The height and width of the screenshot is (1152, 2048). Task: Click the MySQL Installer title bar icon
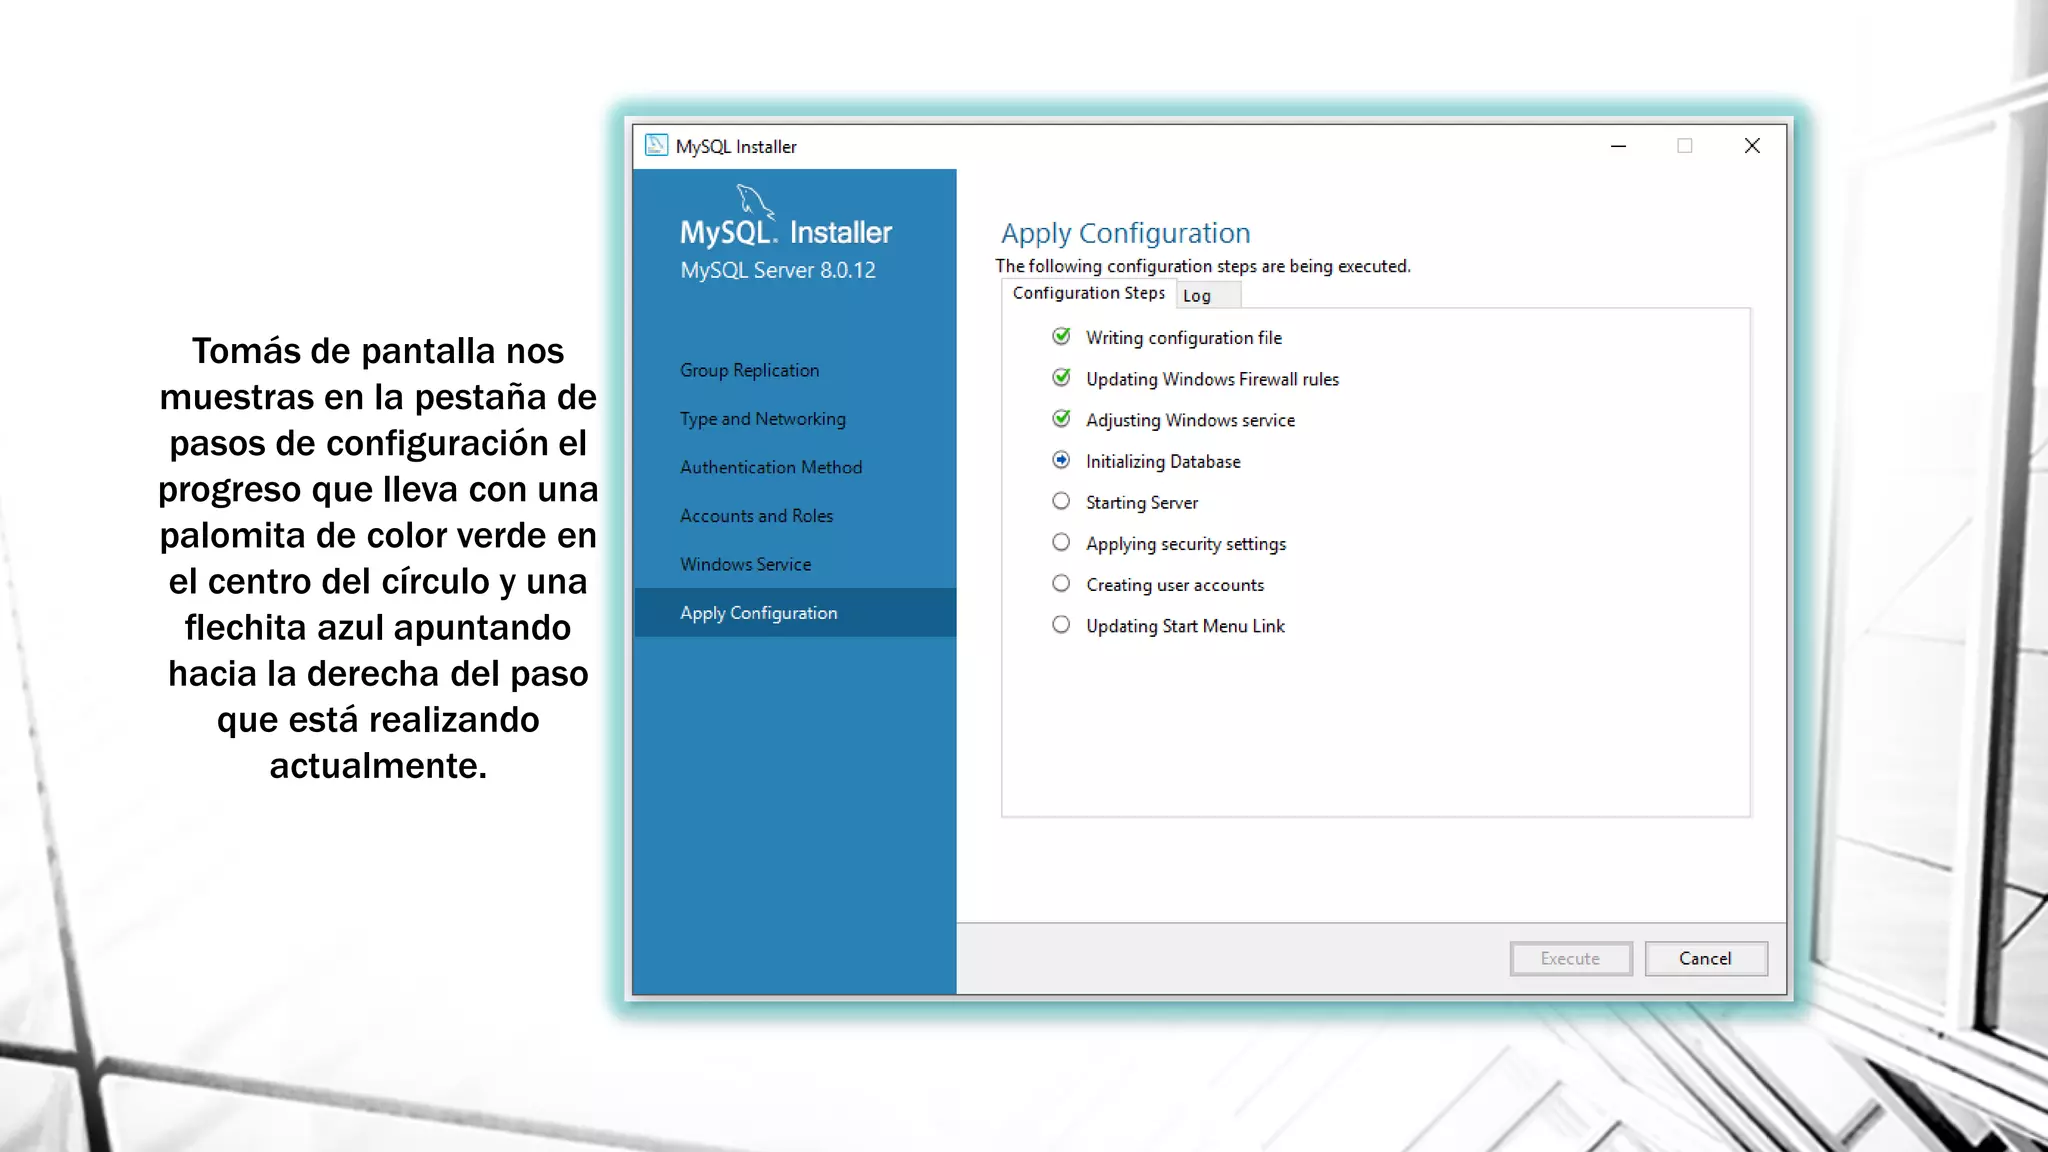(656, 146)
